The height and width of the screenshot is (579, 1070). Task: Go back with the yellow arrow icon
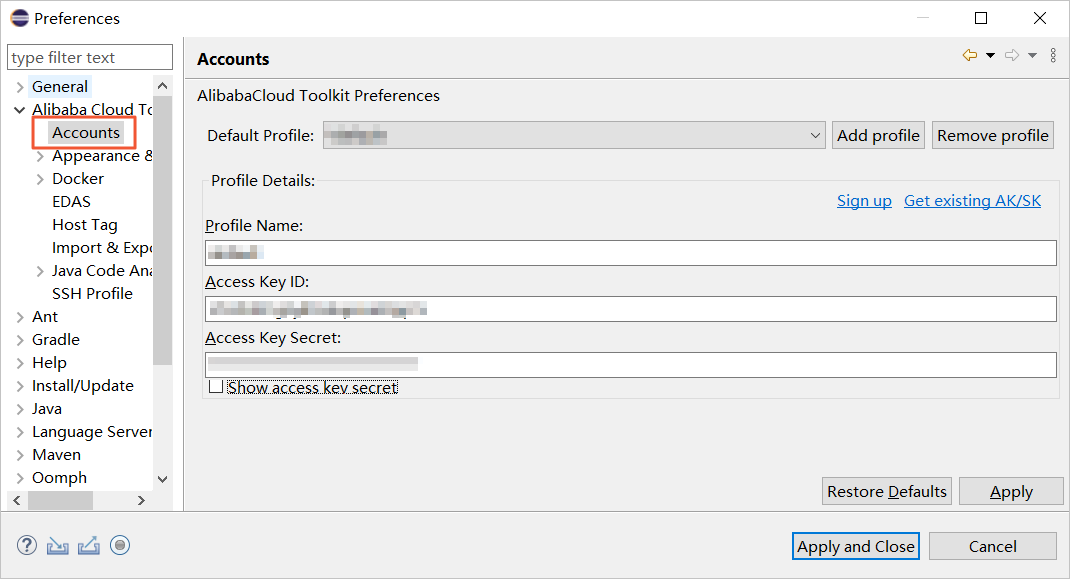click(969, 56)
